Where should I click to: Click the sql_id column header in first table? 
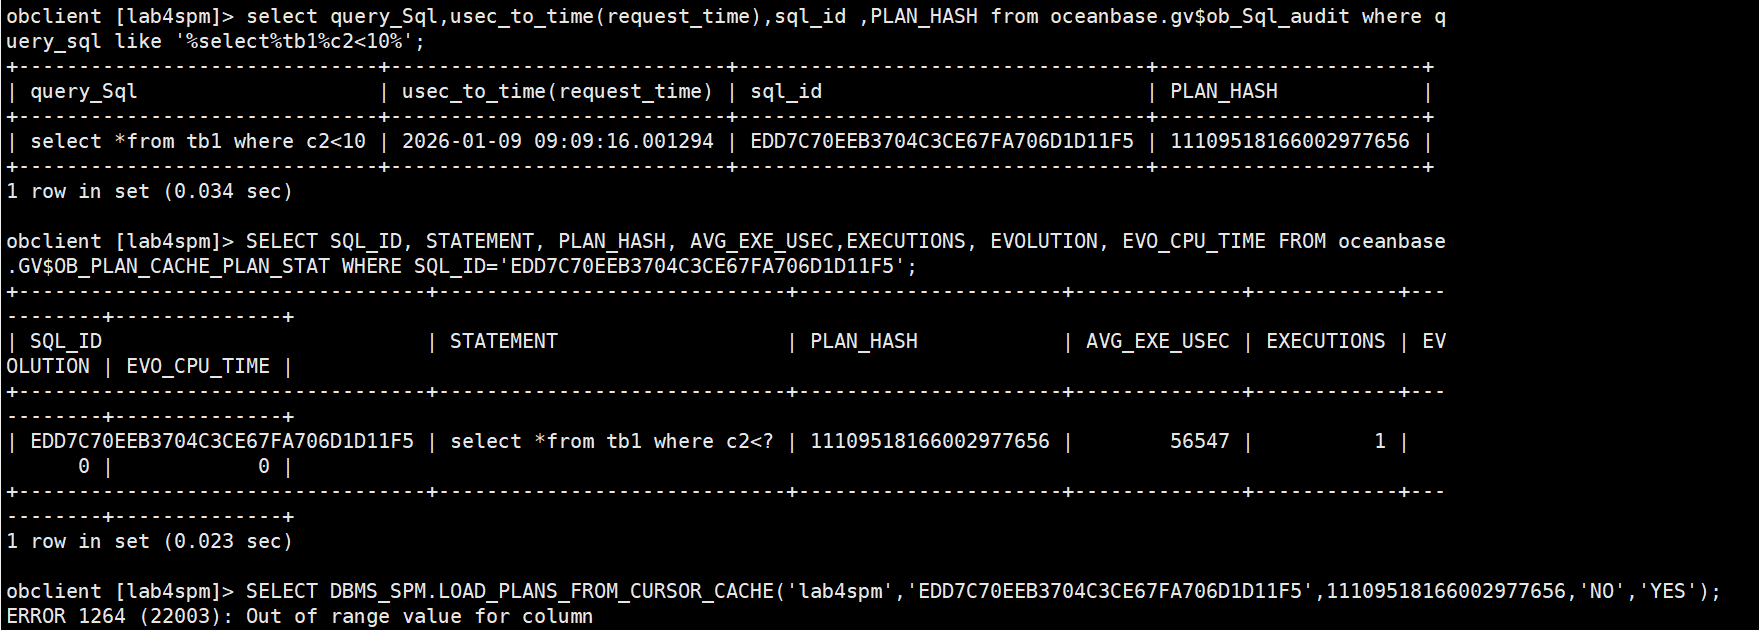click(x=786, y=92)
